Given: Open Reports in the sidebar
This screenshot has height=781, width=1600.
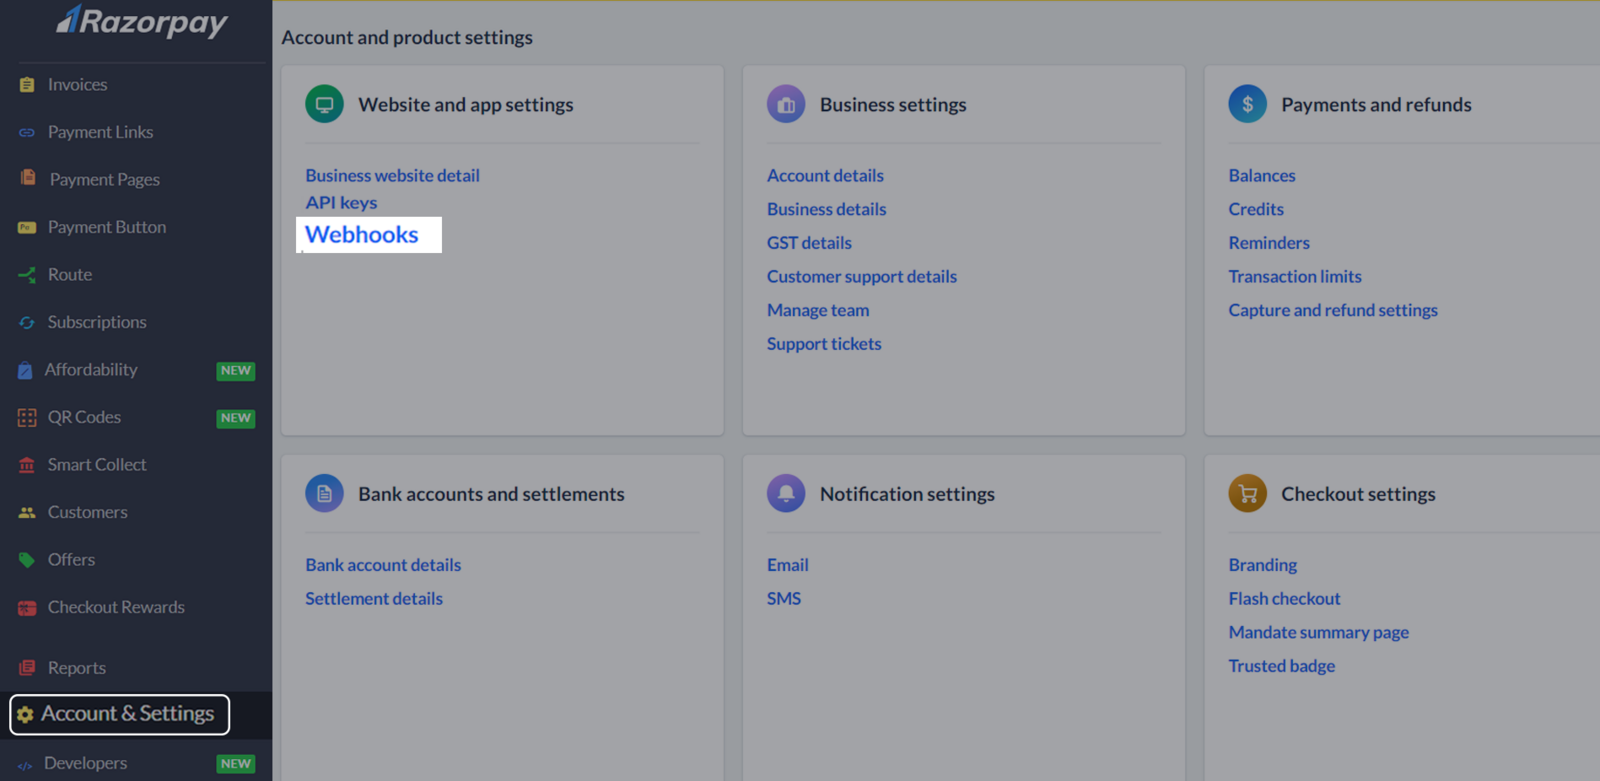Looking at the screenshot, I should [x=77, y=668].
